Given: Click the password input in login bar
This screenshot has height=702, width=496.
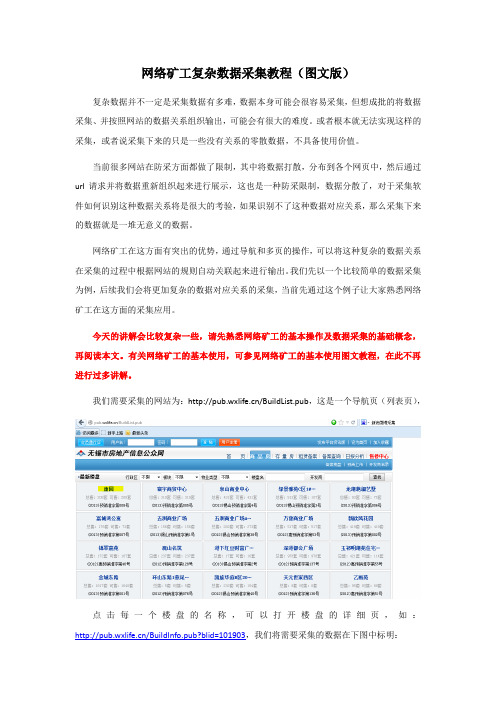Looking at the screenshot, I should pyautogui.click(x=184, y=442).
